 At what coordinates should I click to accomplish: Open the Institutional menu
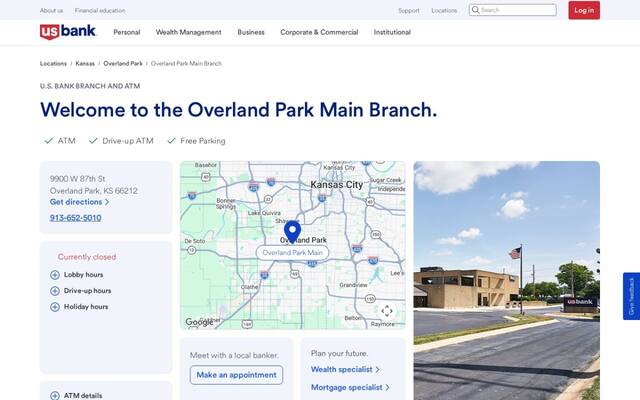[392, 32]
